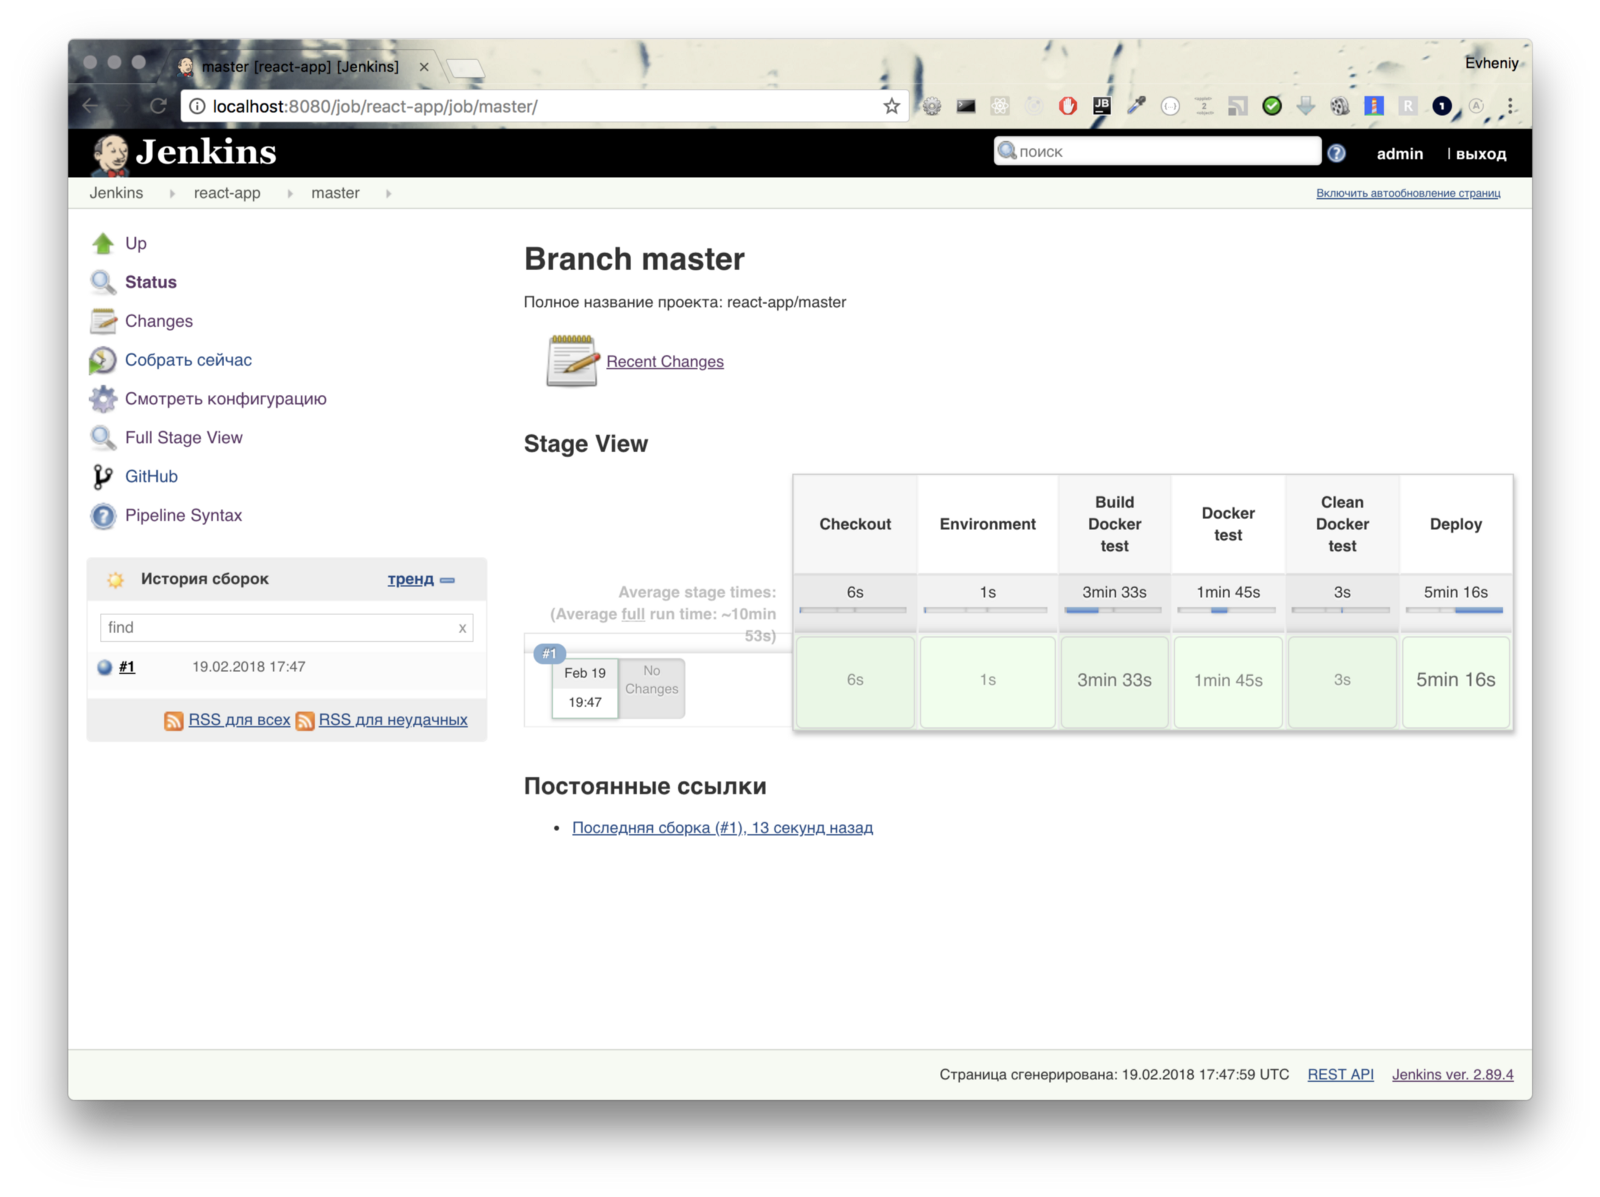Open the admin user link
This screenshot has width=1600, height=1197.
point(1400,154)
